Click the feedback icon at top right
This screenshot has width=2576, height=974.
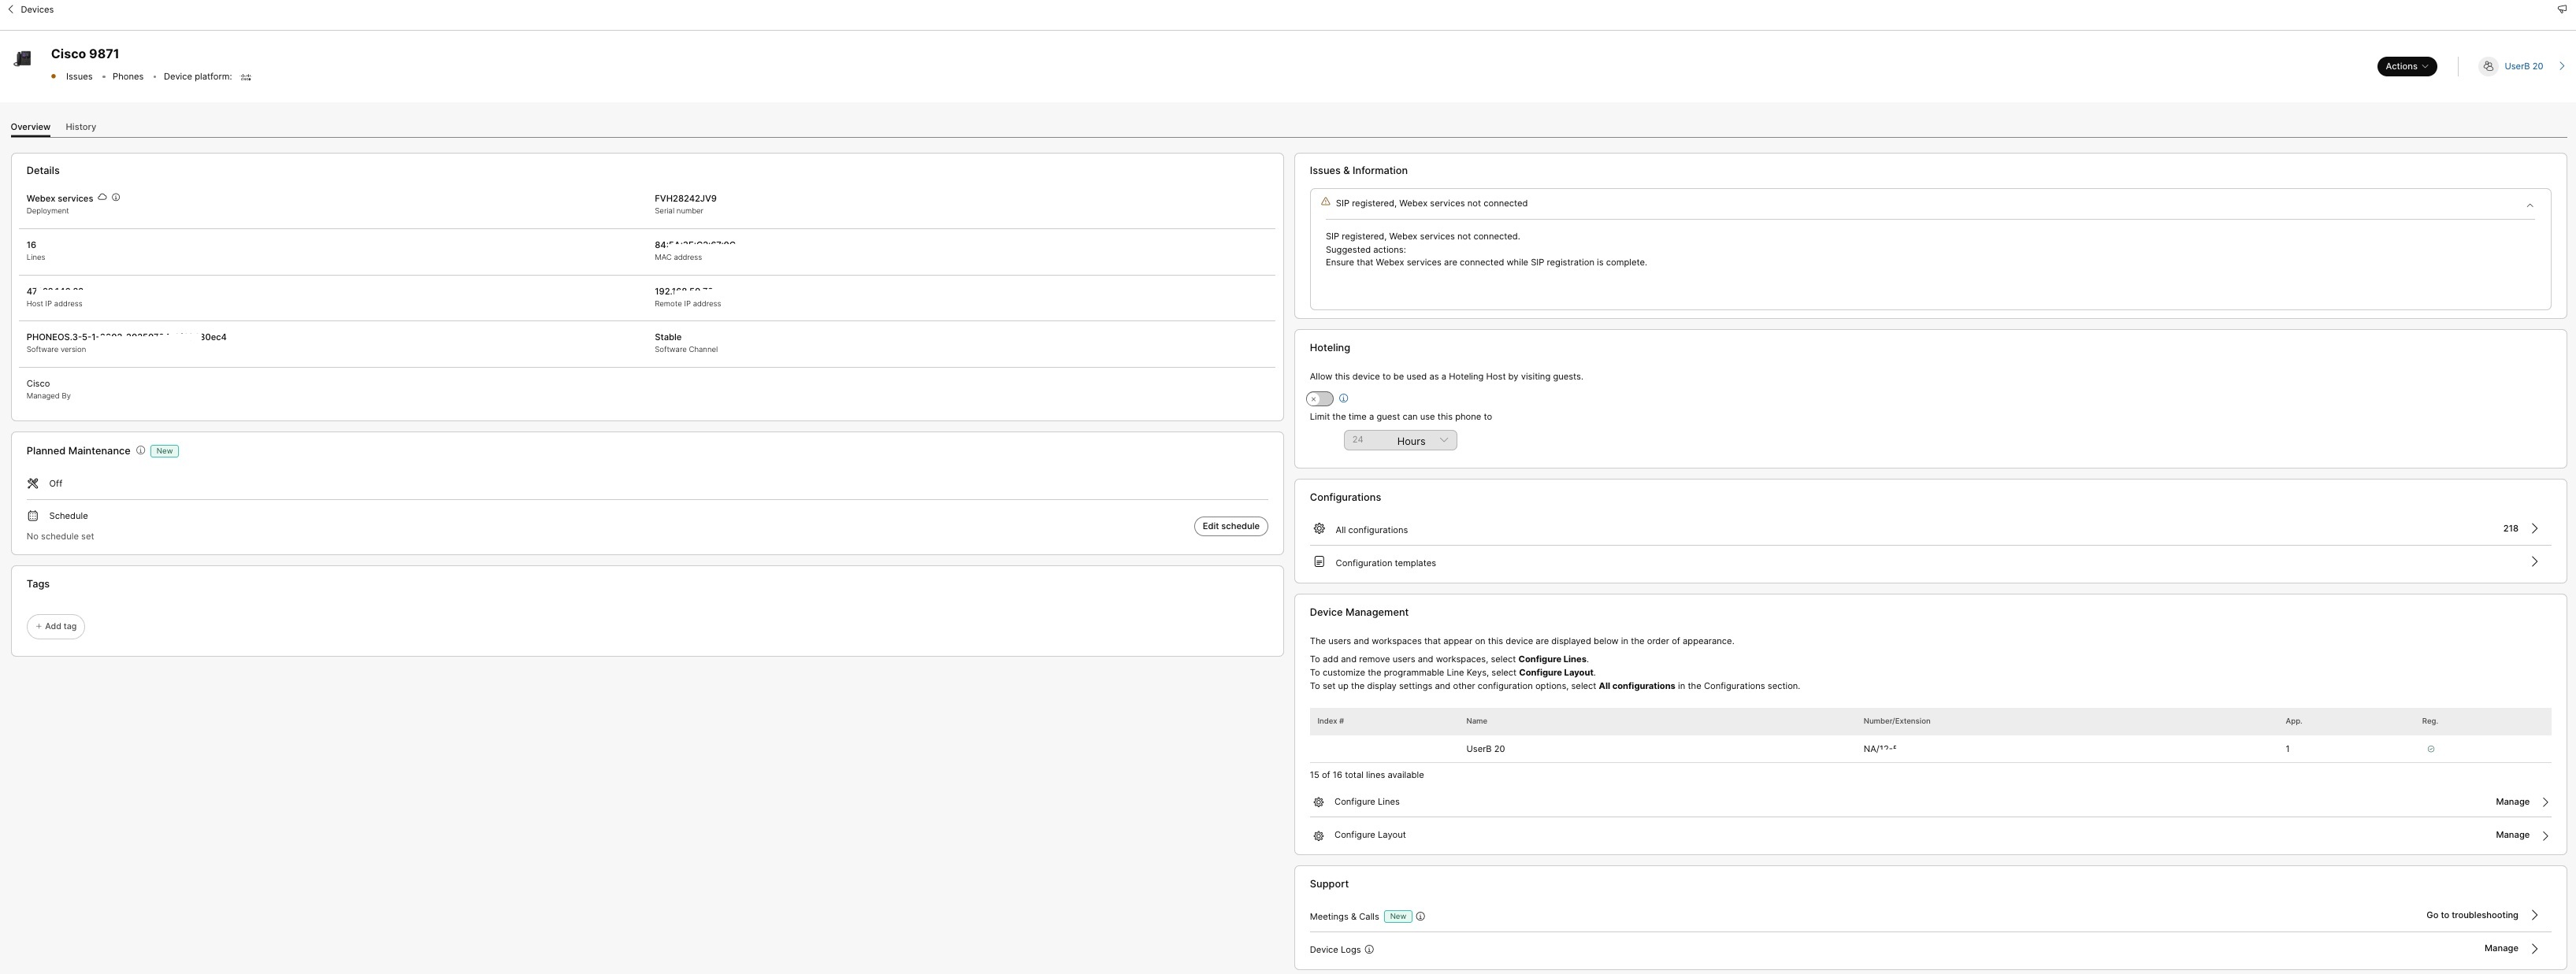tap(2561, 10)
